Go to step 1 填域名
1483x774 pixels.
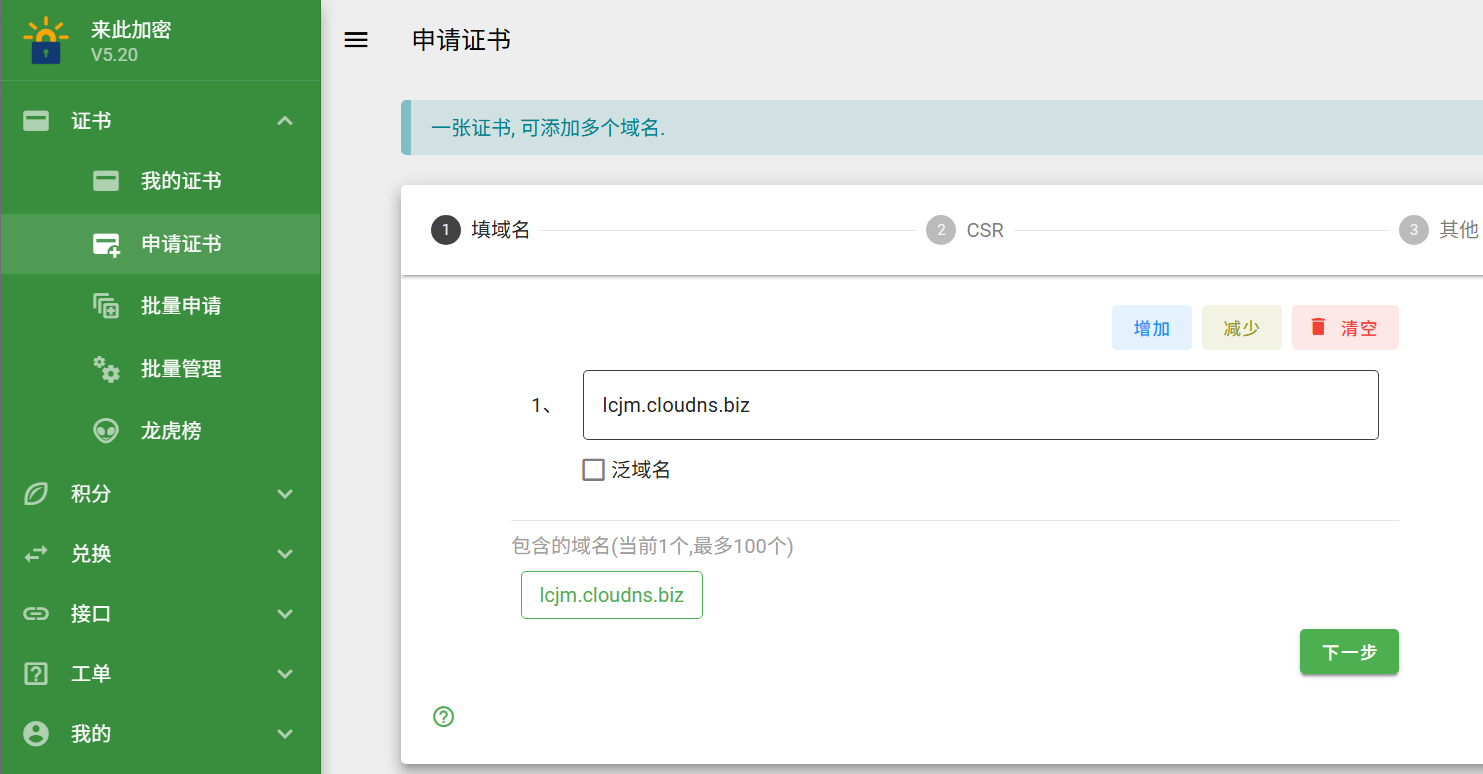pos(481,230)
